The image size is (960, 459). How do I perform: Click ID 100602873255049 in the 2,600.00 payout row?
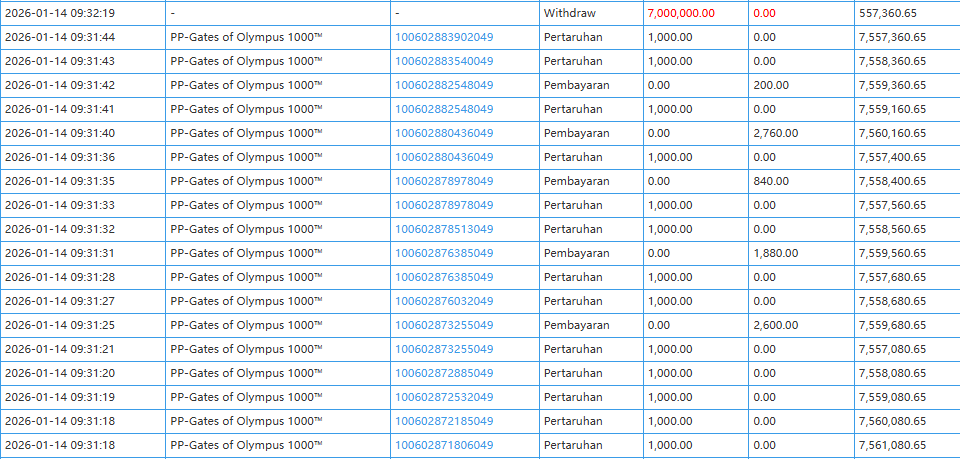(444, 325)
